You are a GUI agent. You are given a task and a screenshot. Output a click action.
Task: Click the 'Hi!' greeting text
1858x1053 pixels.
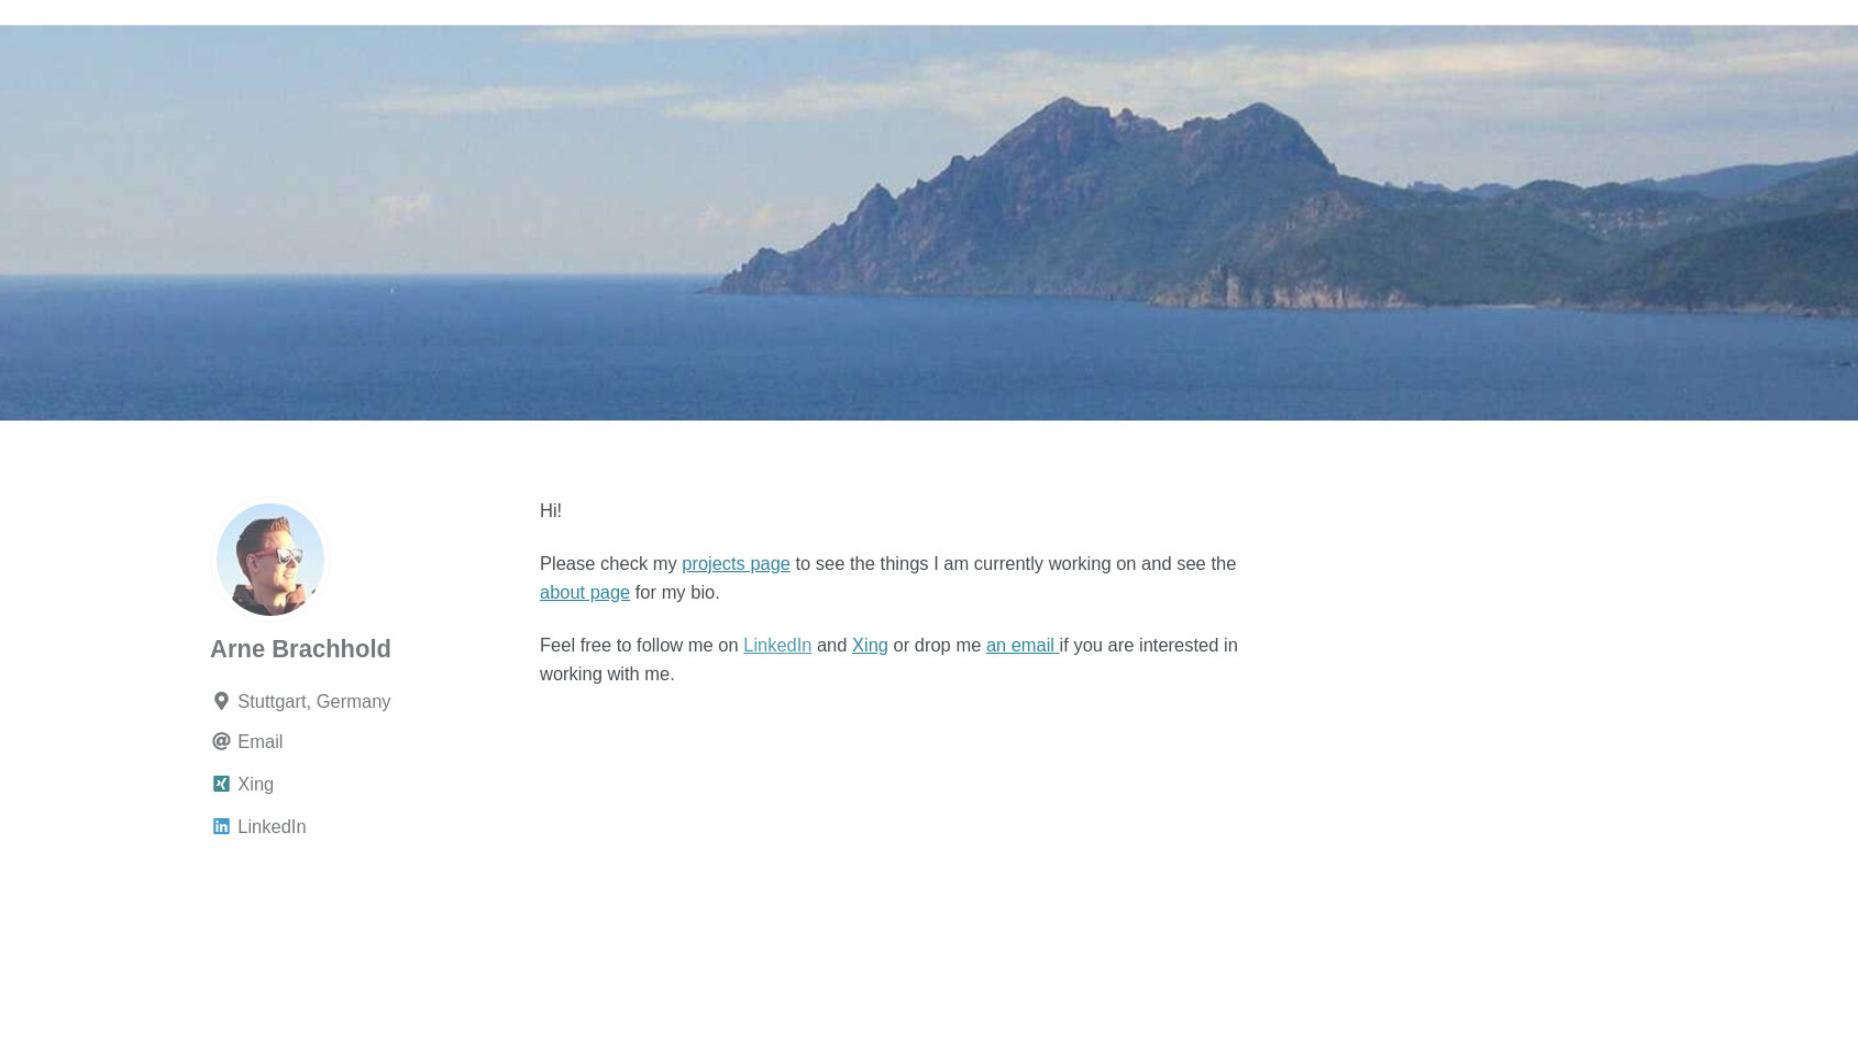(550, 511)
